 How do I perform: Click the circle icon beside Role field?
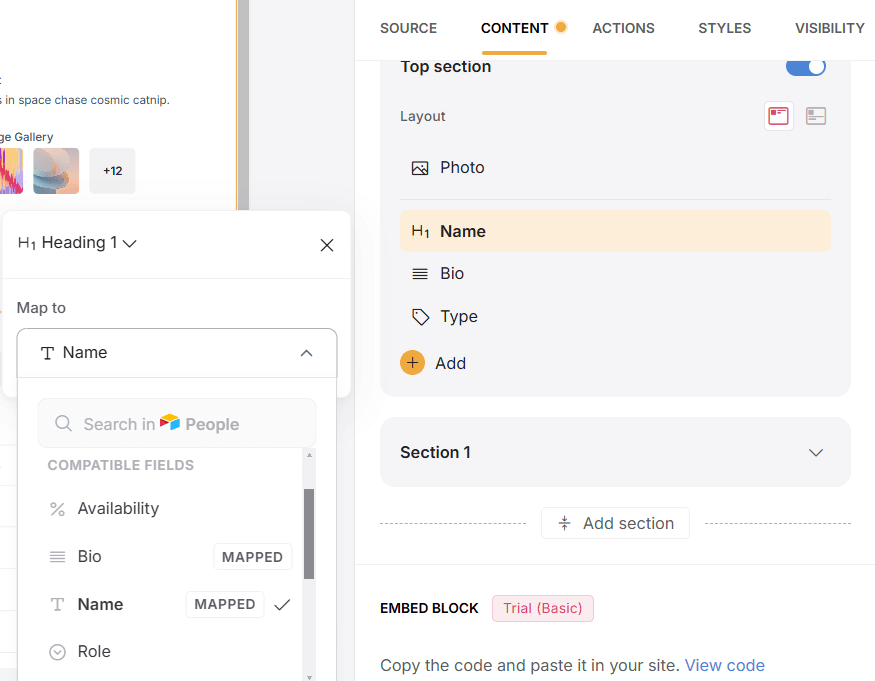(58, 651)
